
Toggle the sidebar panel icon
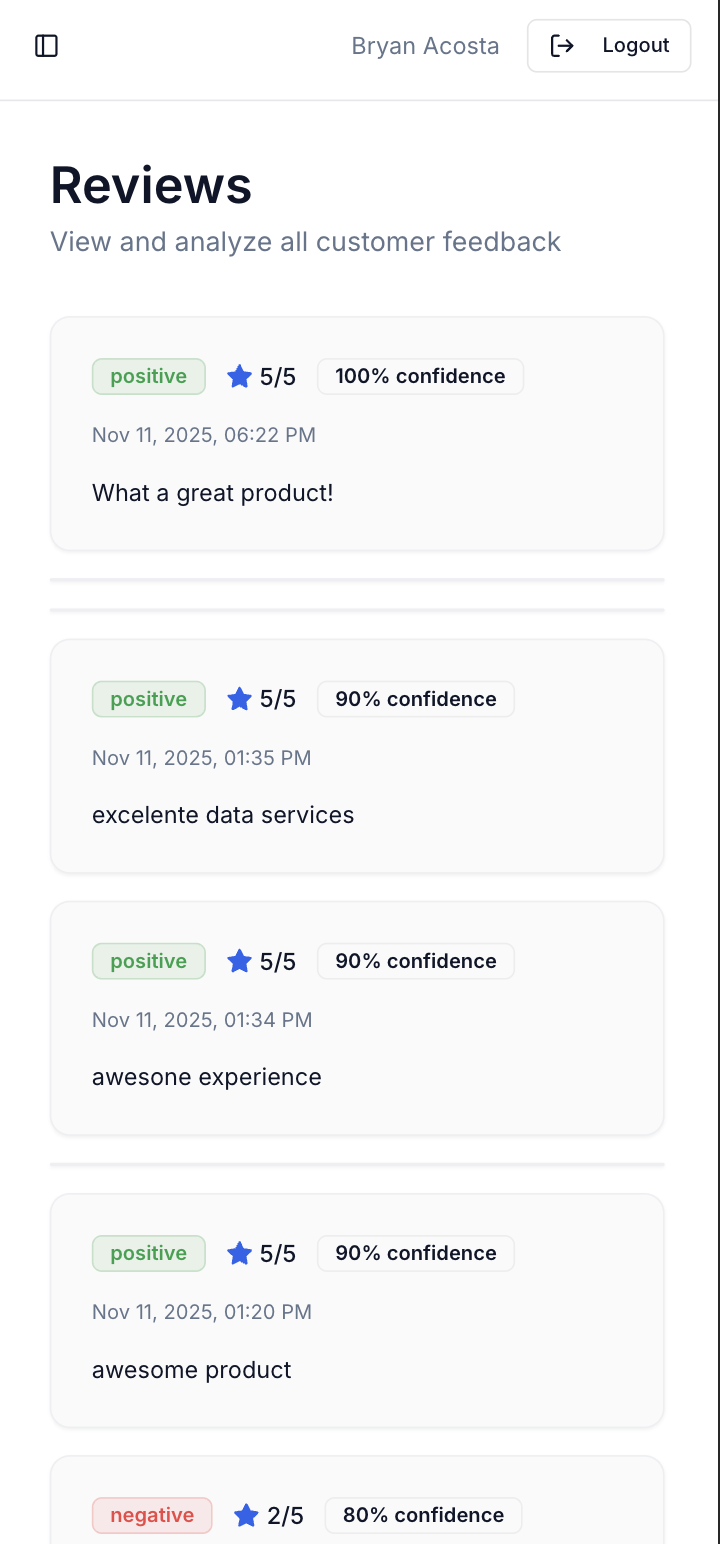click(47, 46)
